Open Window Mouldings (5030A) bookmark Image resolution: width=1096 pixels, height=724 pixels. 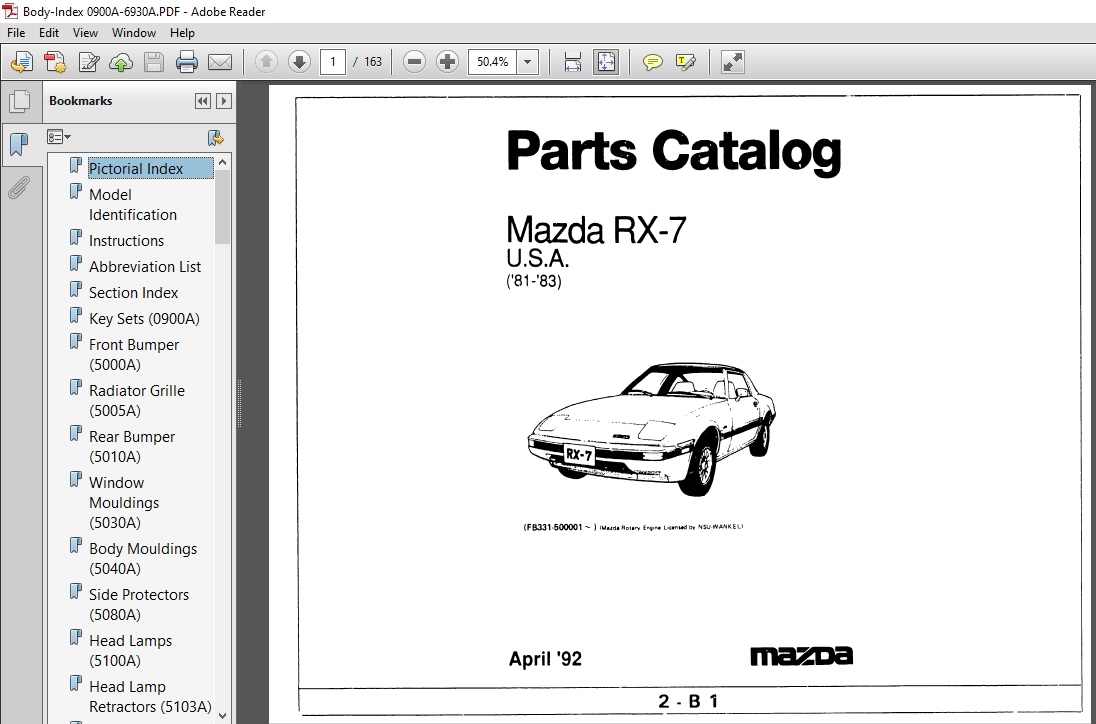pyautogui.click(x=124, y=502)
